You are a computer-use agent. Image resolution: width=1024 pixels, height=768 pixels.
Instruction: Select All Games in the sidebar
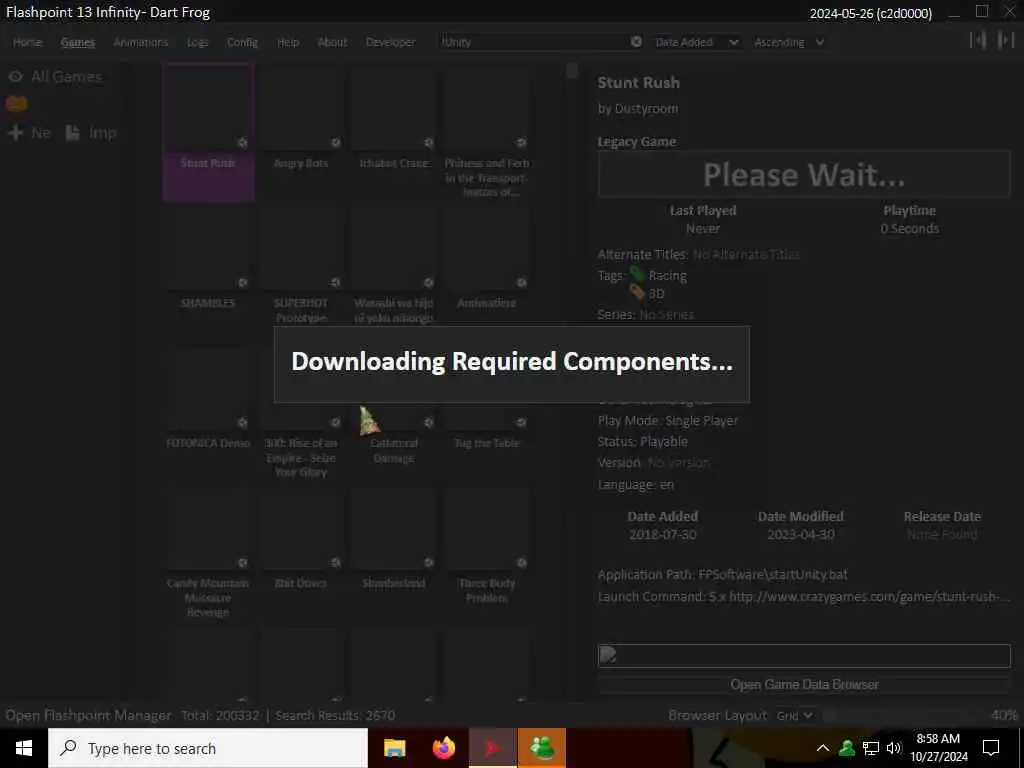(67, 76)
